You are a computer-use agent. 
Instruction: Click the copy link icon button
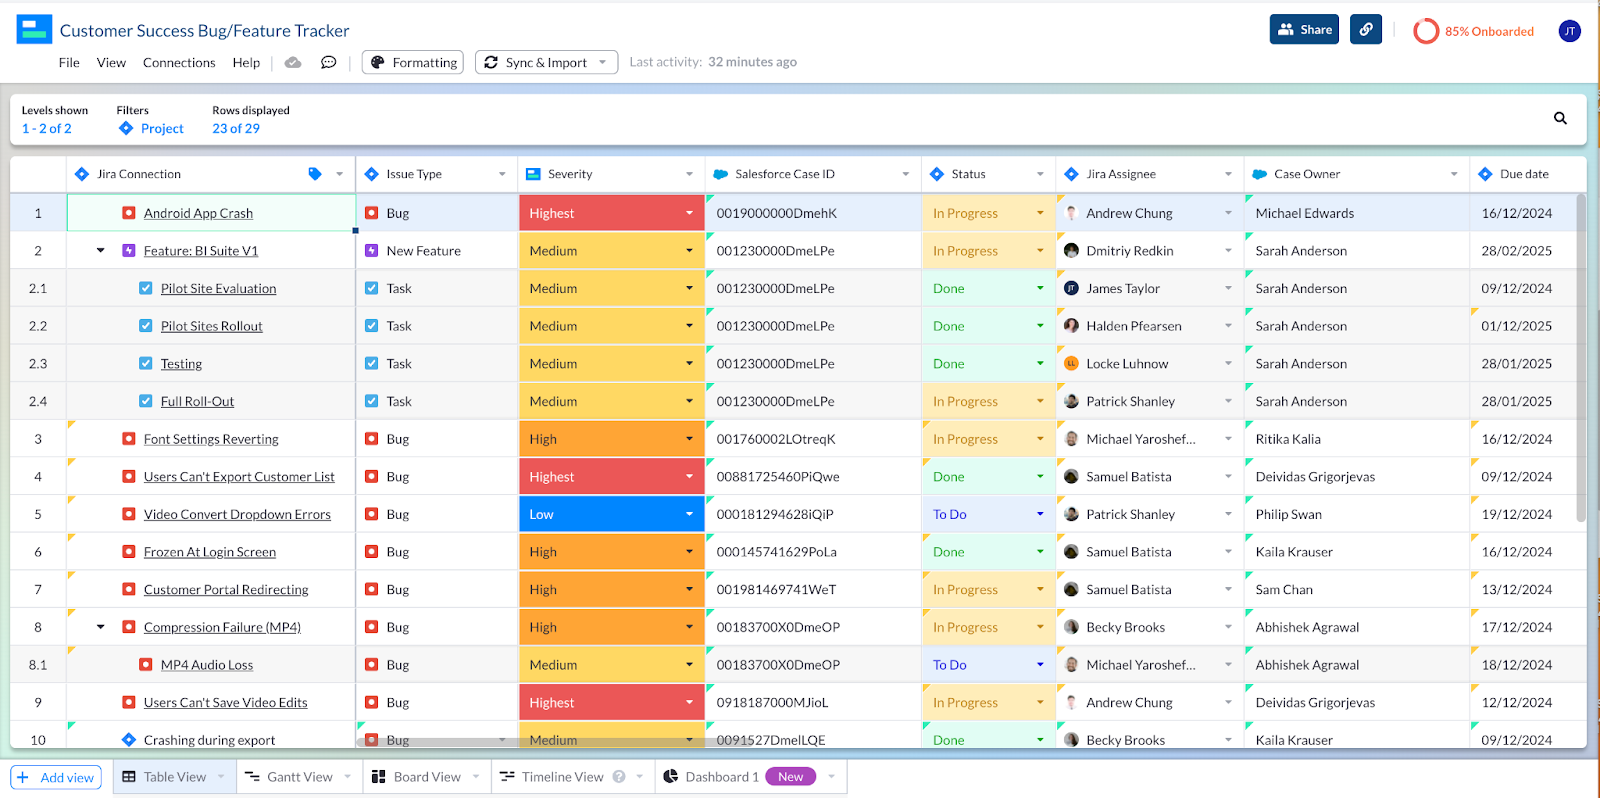1366,29
